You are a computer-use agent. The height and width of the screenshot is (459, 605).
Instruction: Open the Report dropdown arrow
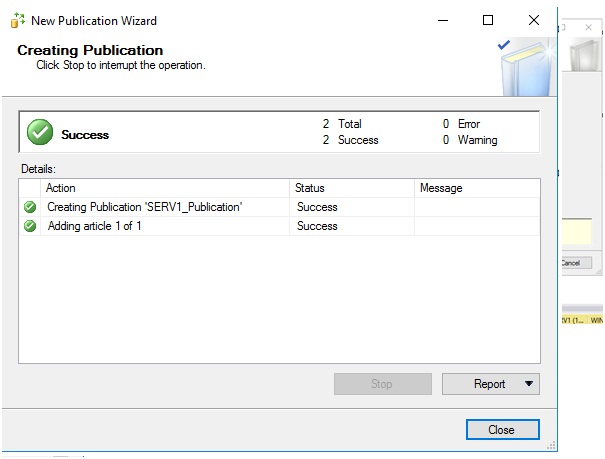coord(529,384)
